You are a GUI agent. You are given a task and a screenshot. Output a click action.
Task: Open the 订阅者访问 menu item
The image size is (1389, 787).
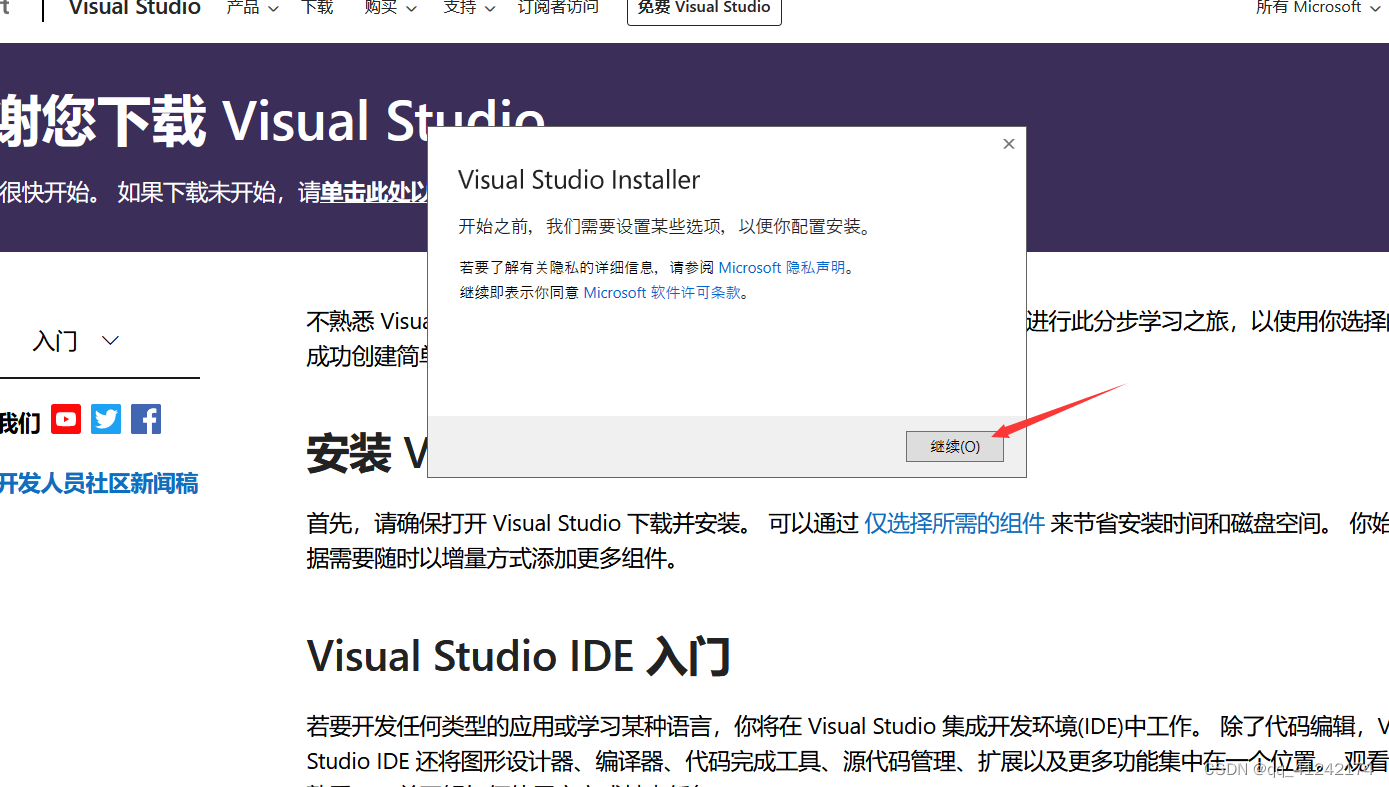click(558, 8)
